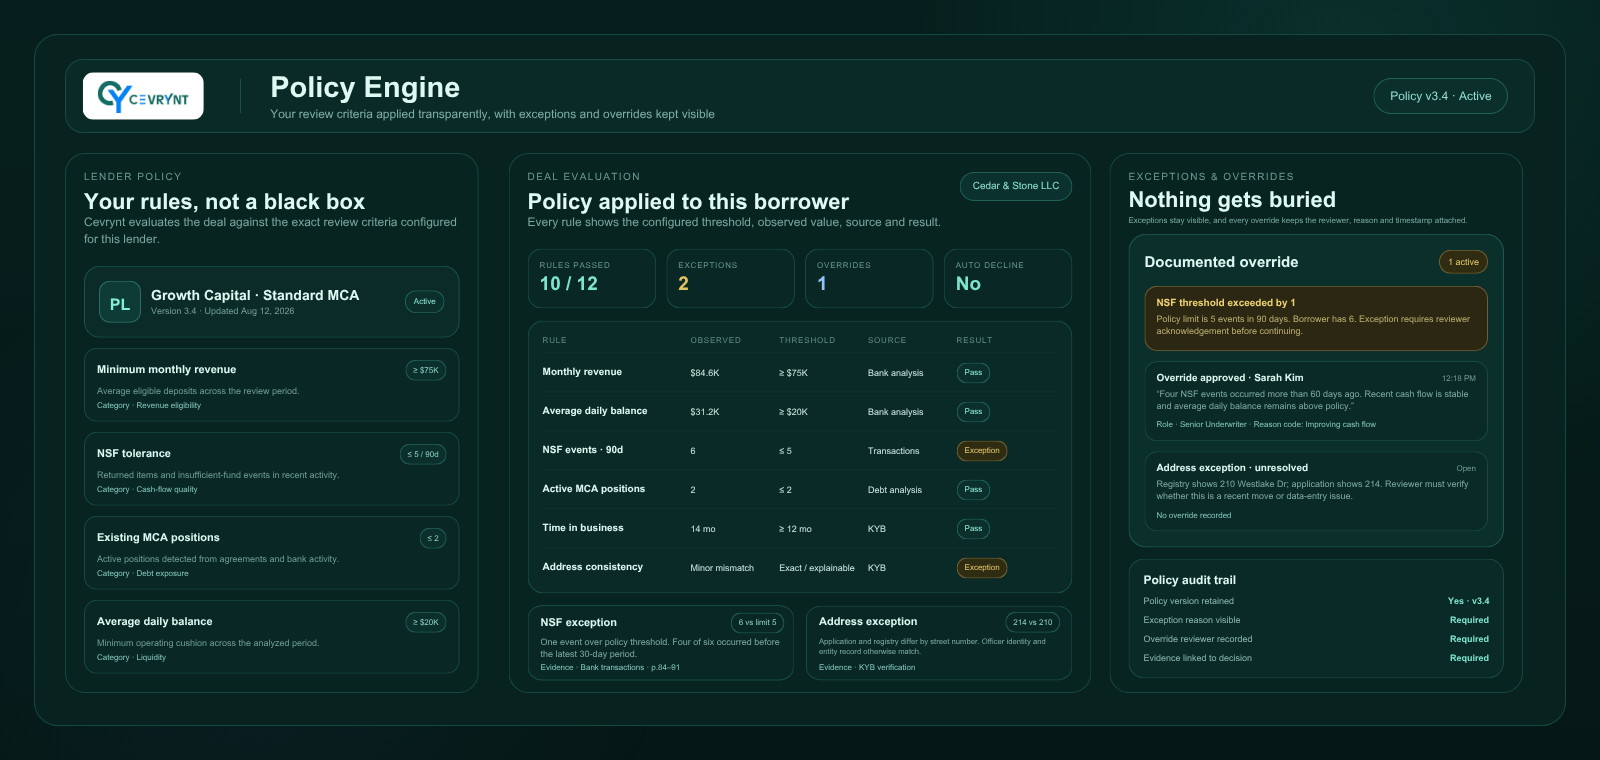Click the Pass badge in Average daily balance row
Screen dimensions: 1600x760
point(973,411)
